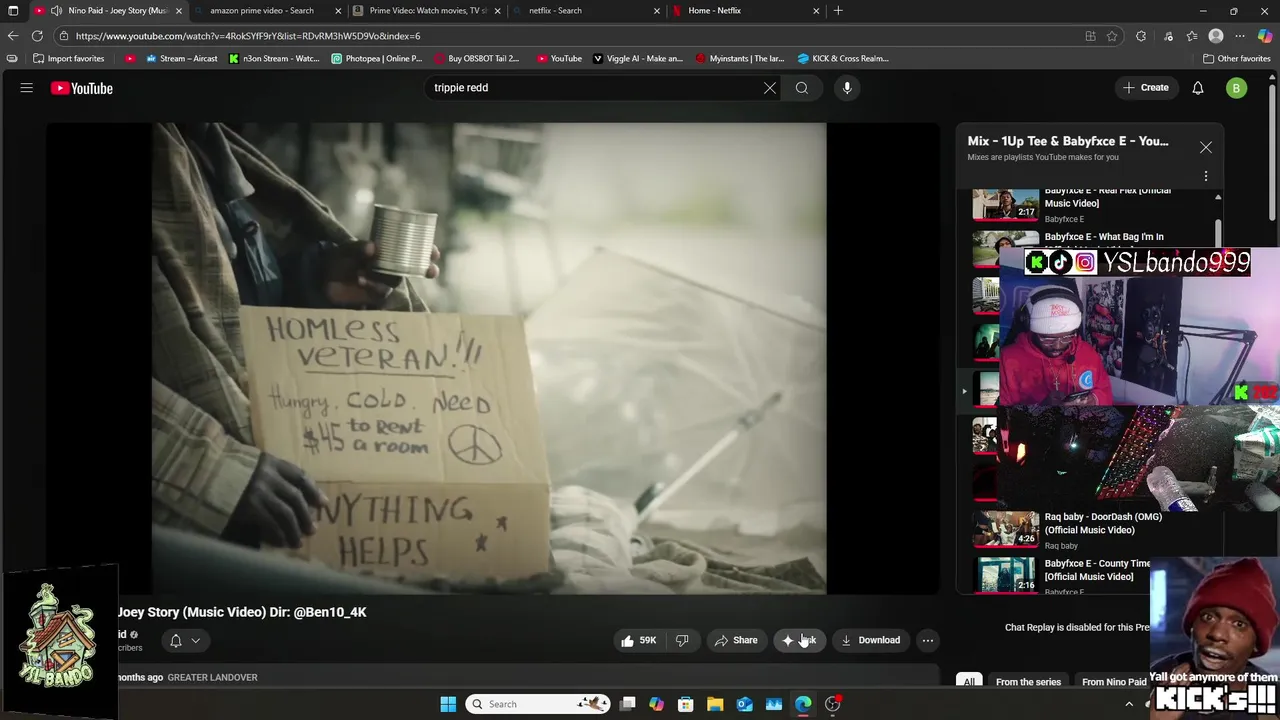Viewport: 1280px width, 720px height.
Task: Click the playlist panel scrollbar up arrow
Action: (x=1218, y=197)
